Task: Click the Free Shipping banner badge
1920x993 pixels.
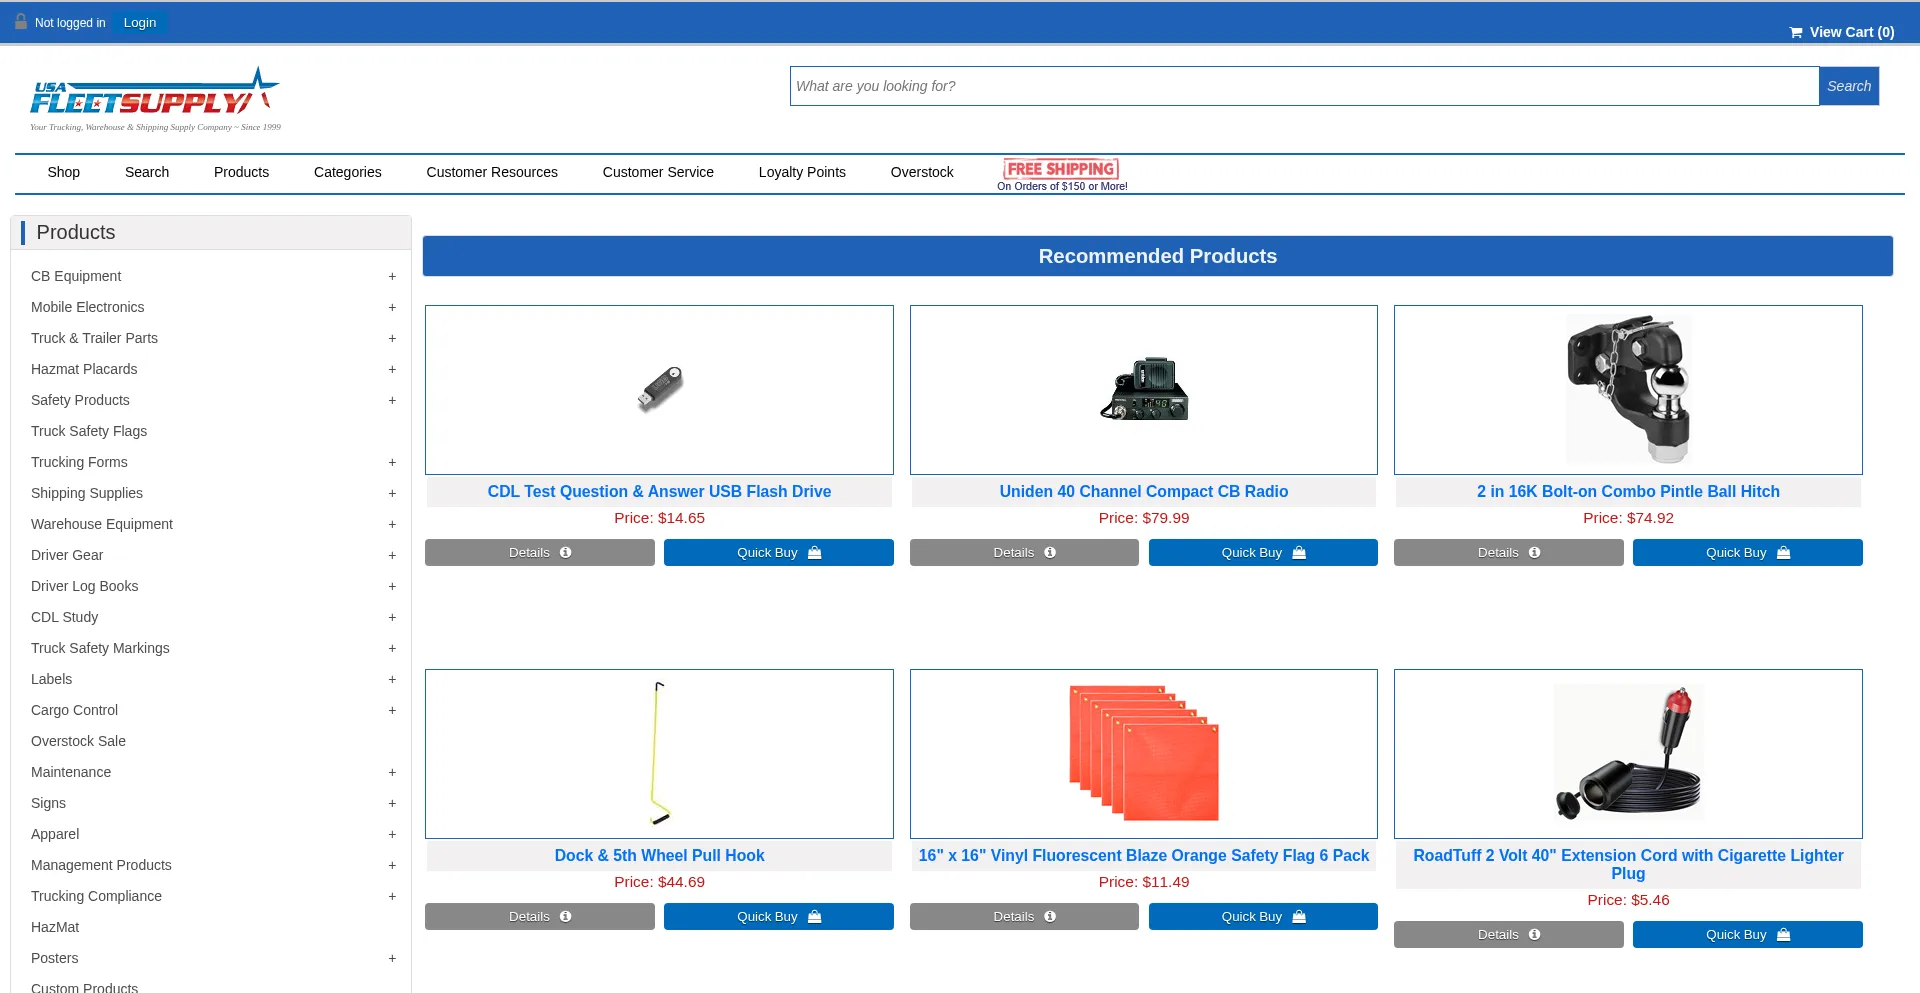Action: 1061,172
